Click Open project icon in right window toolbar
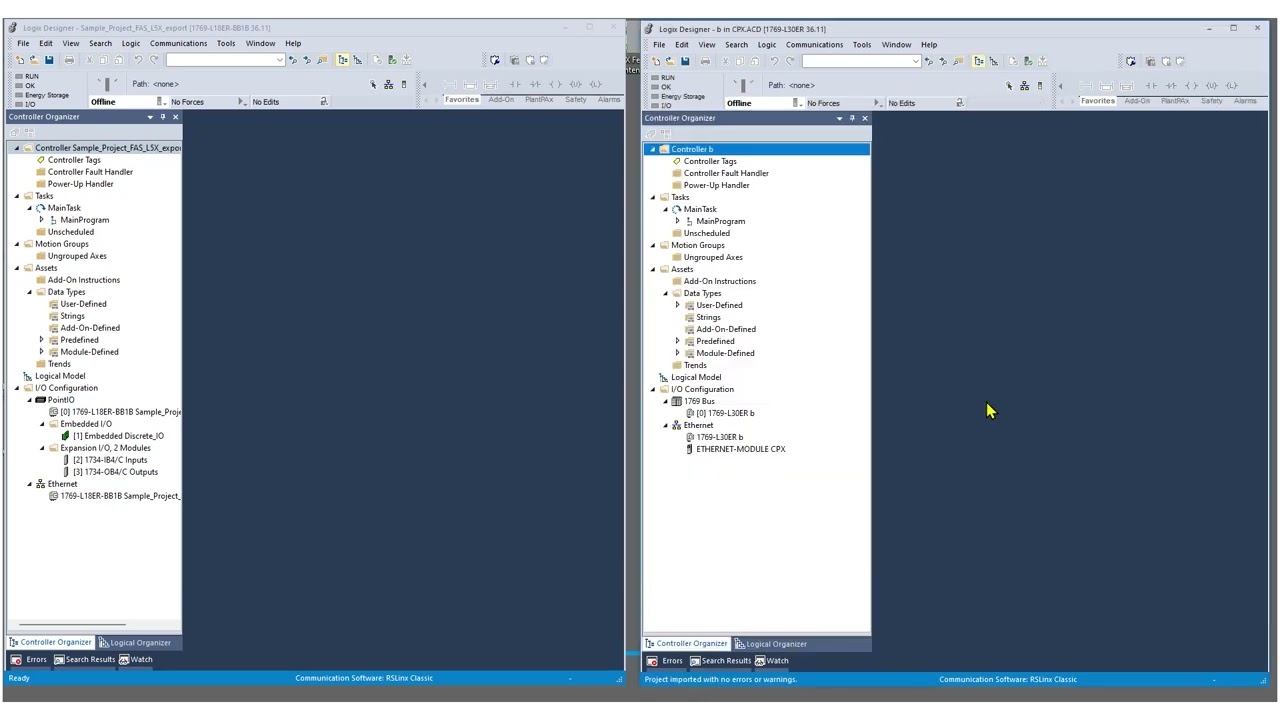 pyautogui.click(x=670, y=61)
